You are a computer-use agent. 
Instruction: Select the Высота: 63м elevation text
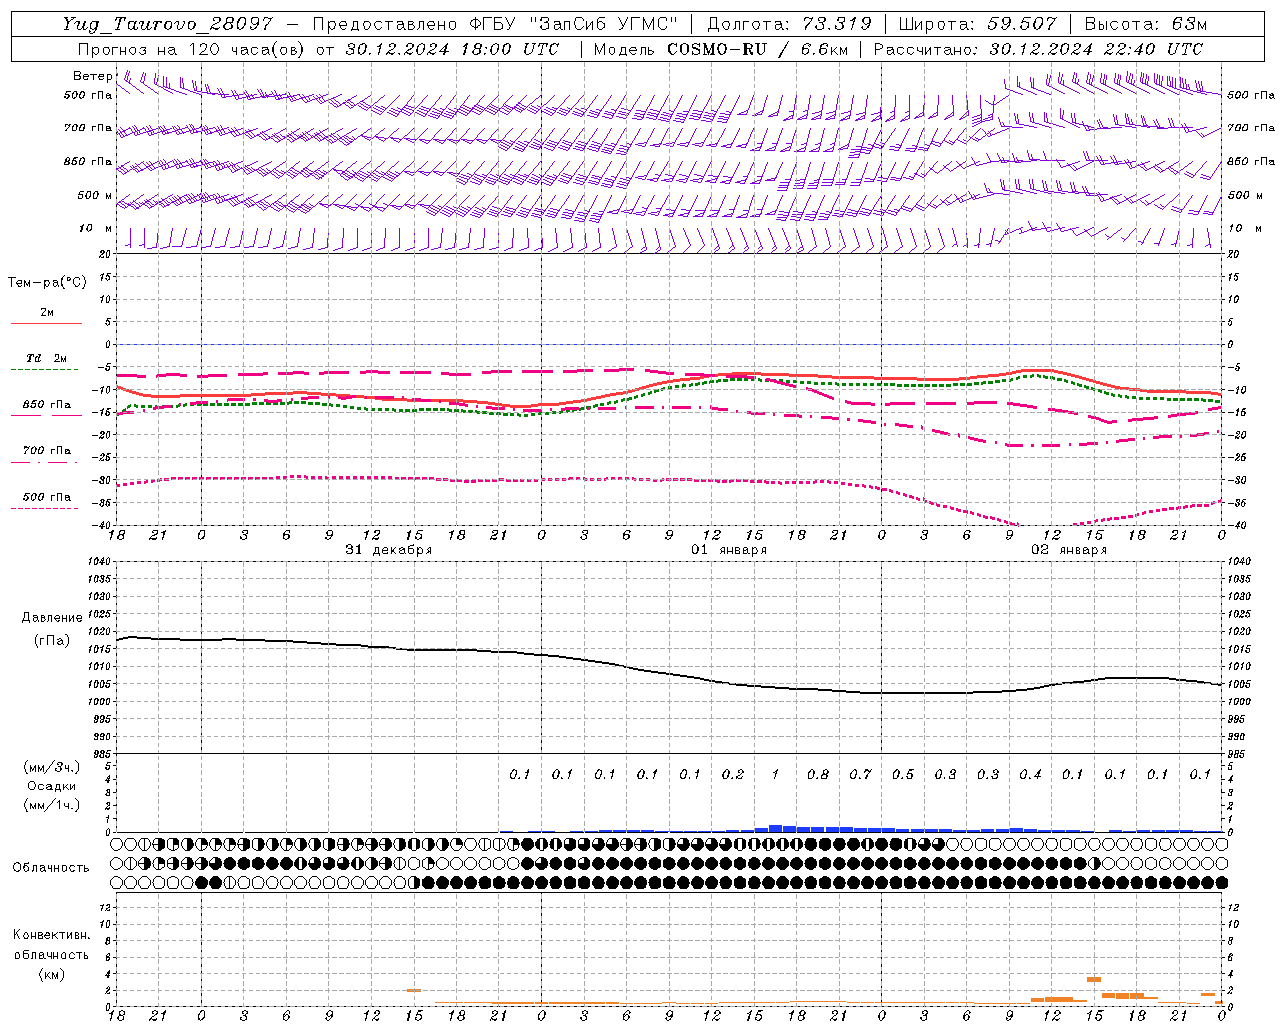click(x=1144, y=24)
